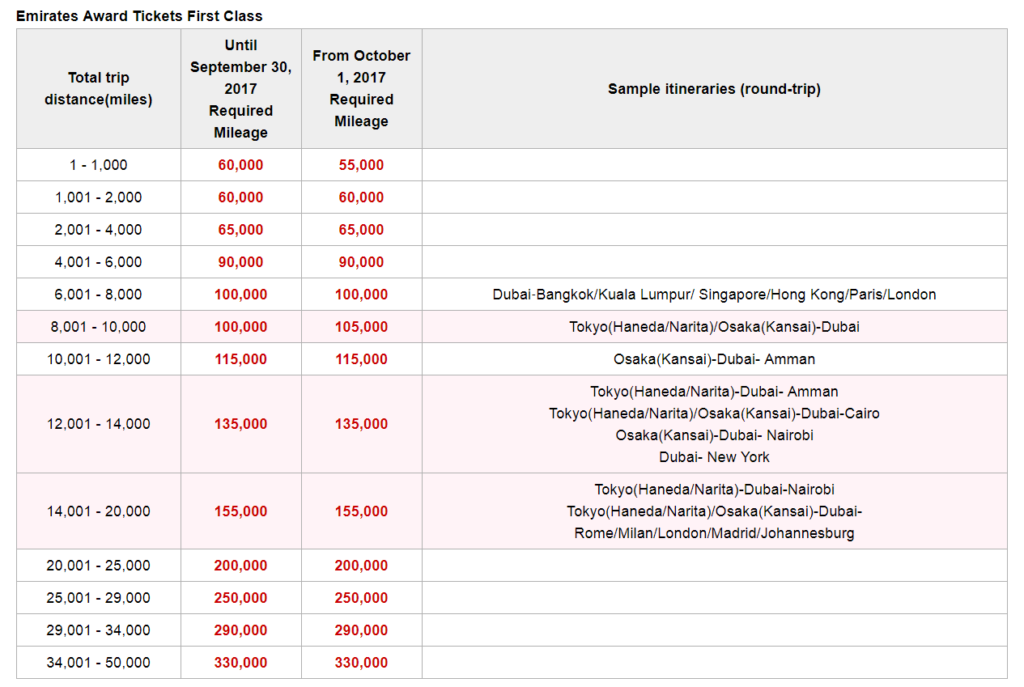Select 200,000 from-October mileage in 20,001 - 25,000 row
Viewport: 1024px width, 687px height.
[361, 566]
